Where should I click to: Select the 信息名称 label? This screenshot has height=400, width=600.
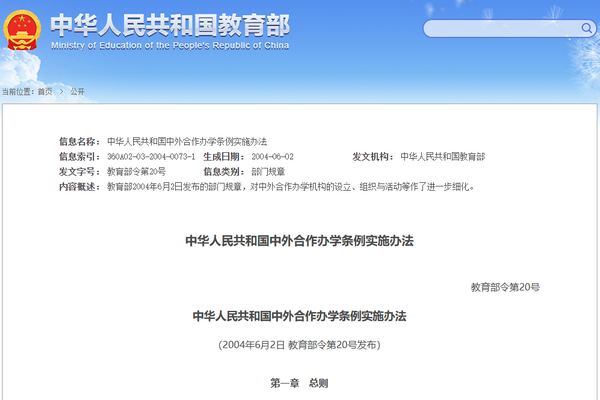(79, 141)
